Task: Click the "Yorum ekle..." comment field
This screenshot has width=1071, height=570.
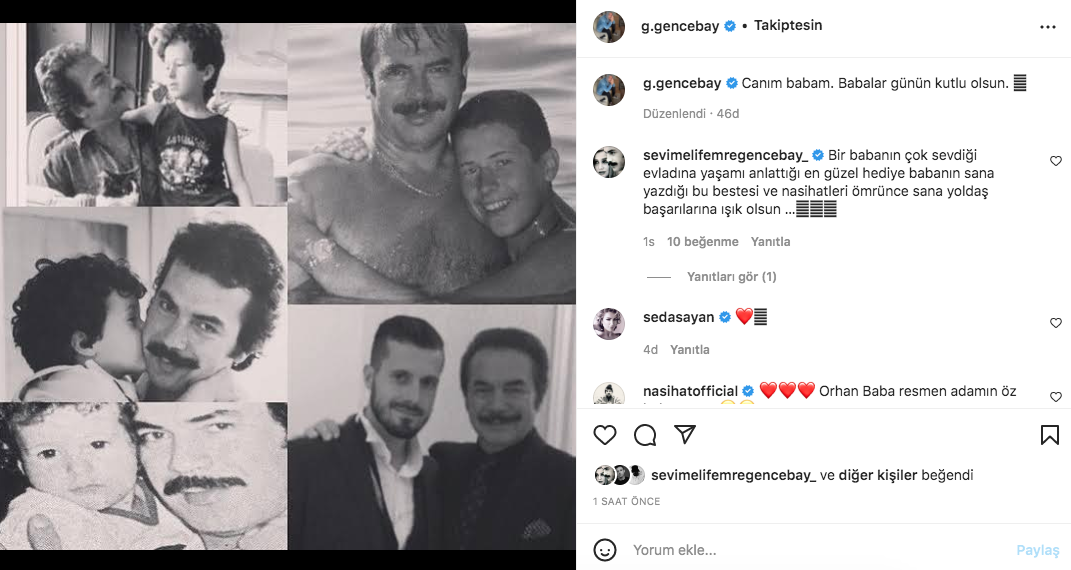Action: click(x=800, y=550)
